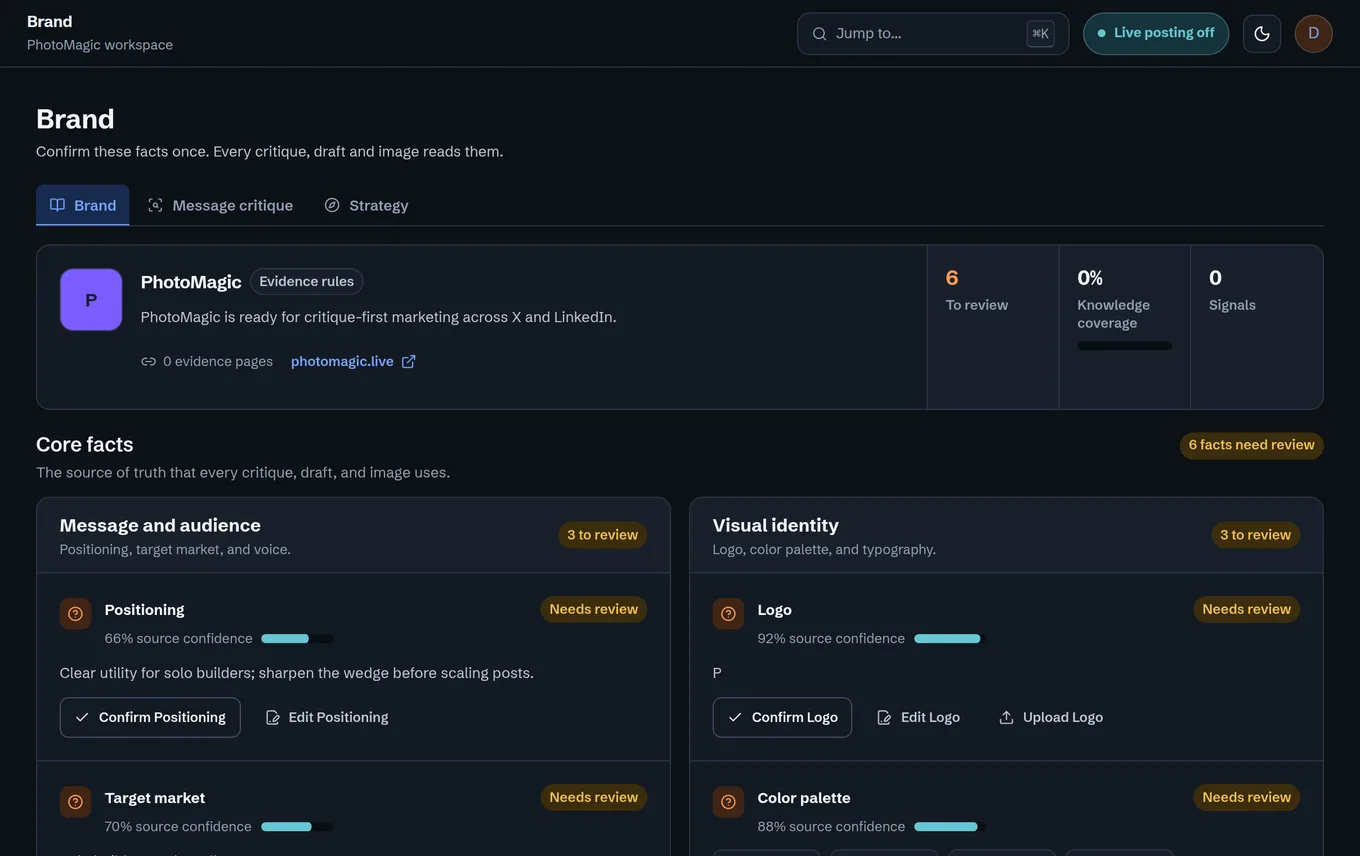Click the chain link icon beside evidence pages

pos(148,362)
